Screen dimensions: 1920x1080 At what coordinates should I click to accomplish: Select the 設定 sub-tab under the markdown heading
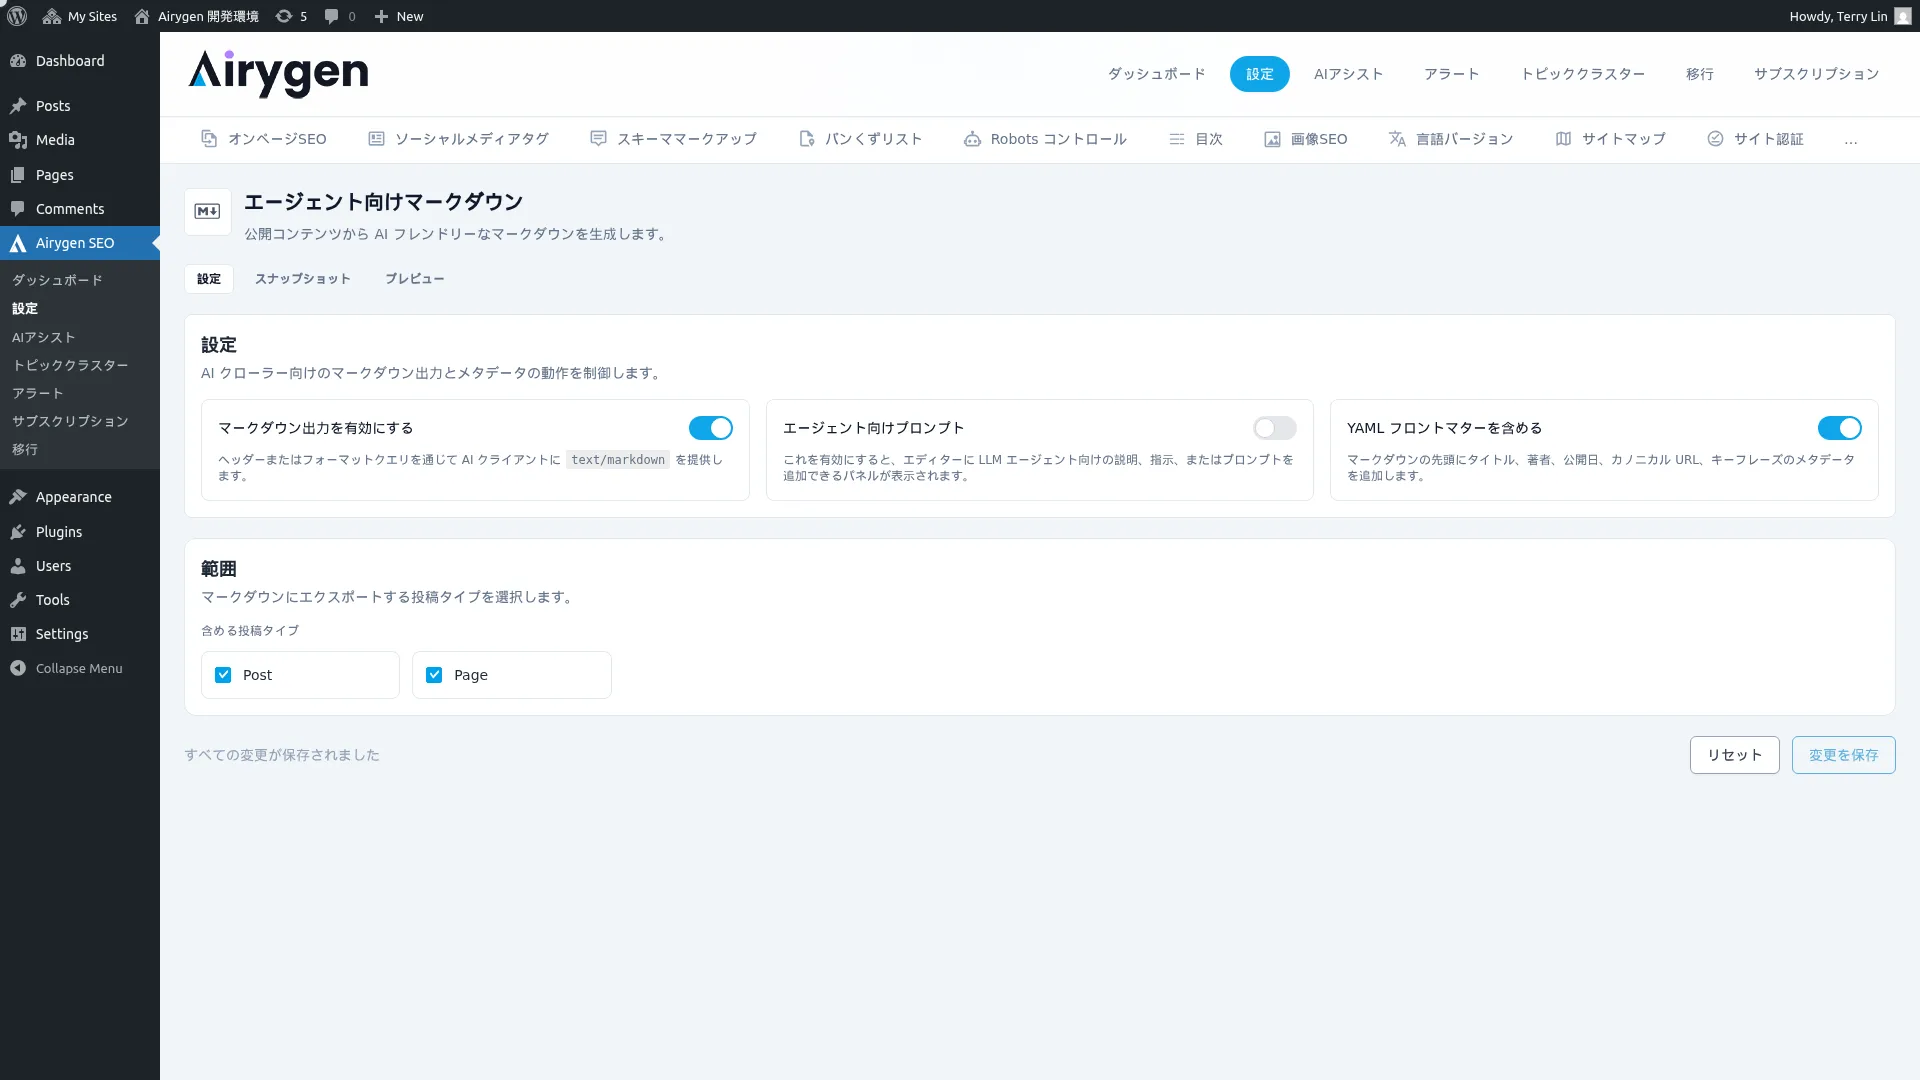pyautogui.click(x=209, y=279)
